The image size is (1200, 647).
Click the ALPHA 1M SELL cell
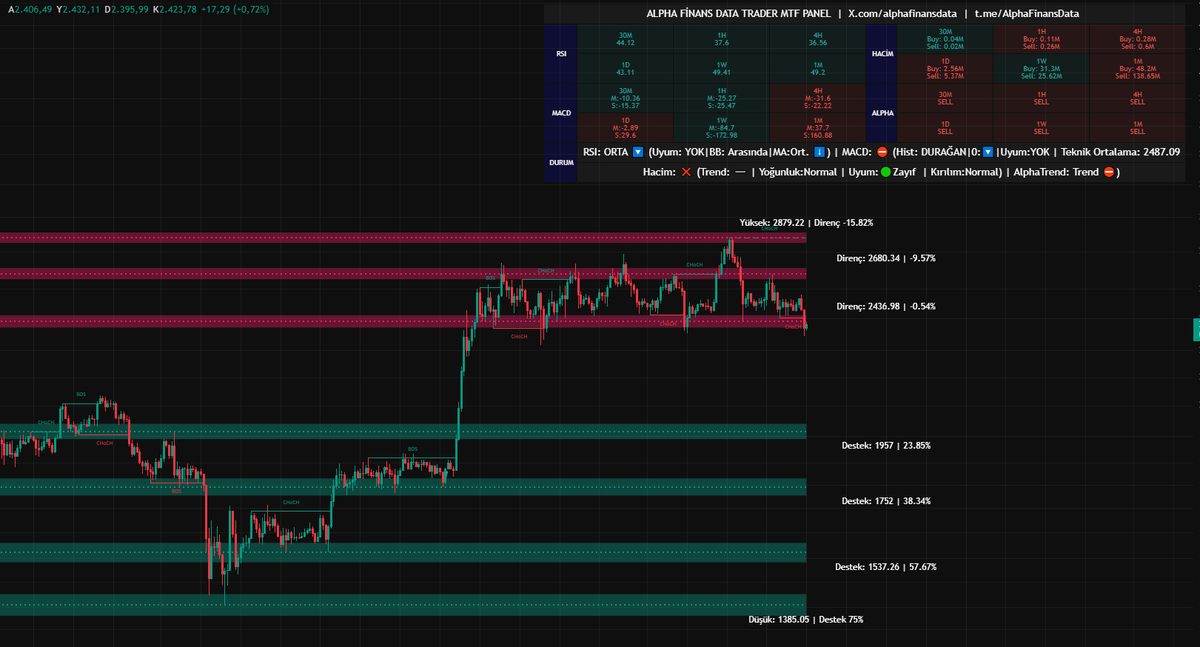pyautogui.click(x=1138, y=127)
